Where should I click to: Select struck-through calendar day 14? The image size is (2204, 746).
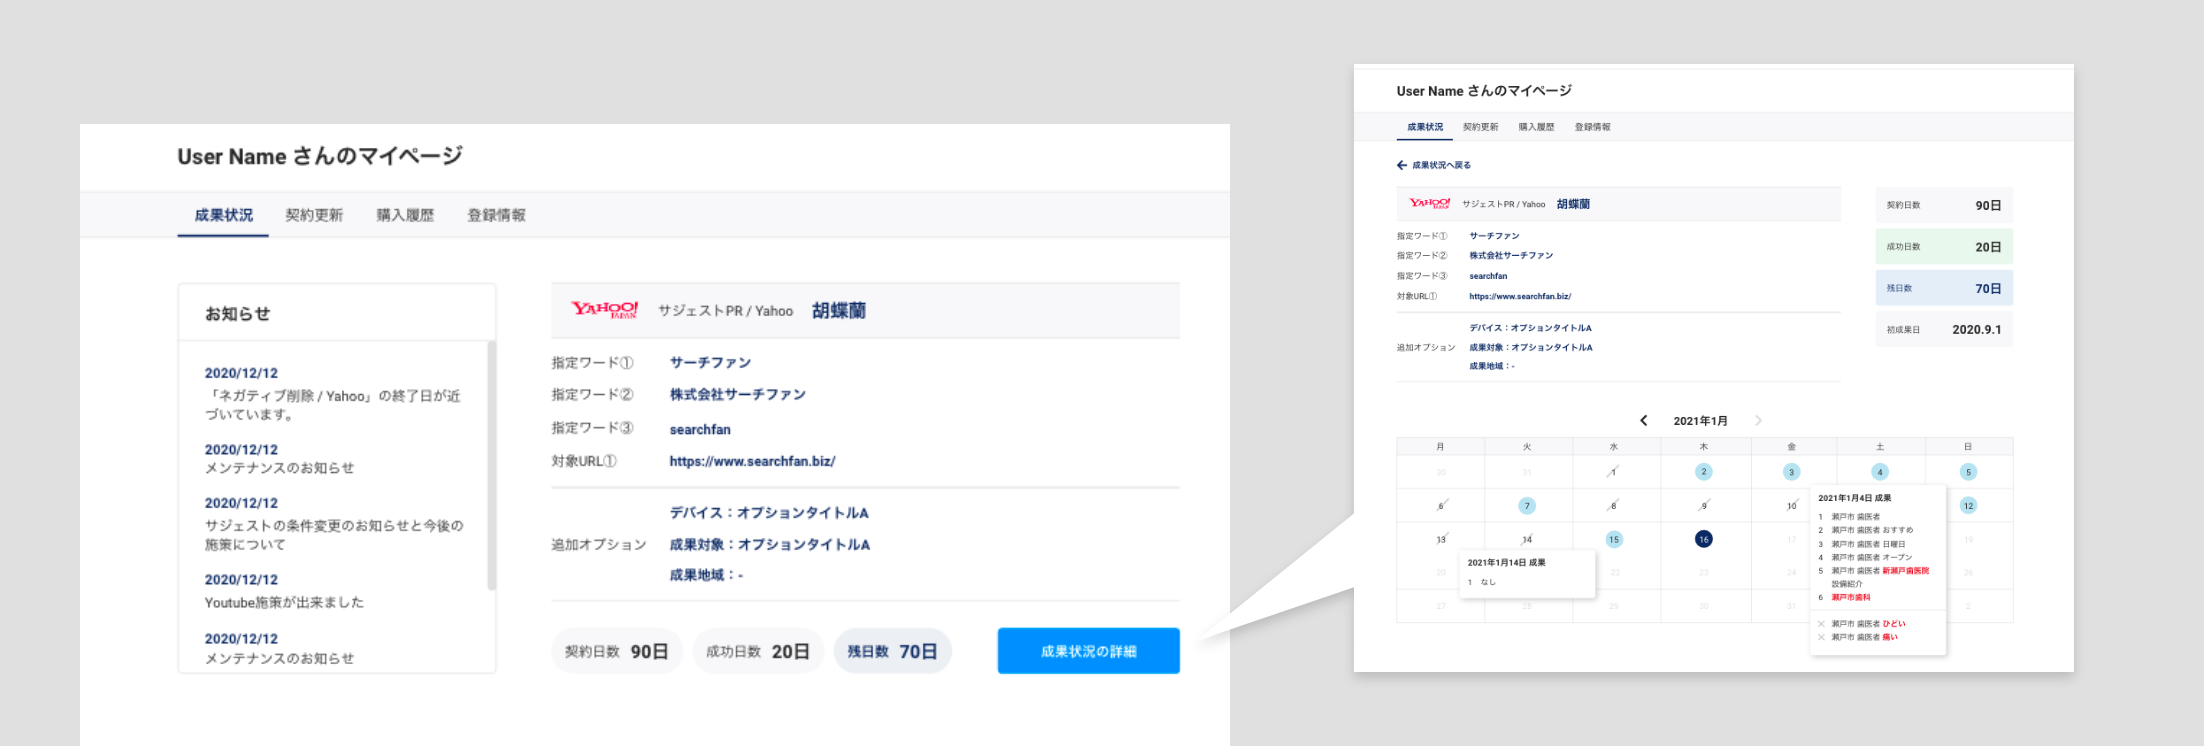tap(1527, 539)
